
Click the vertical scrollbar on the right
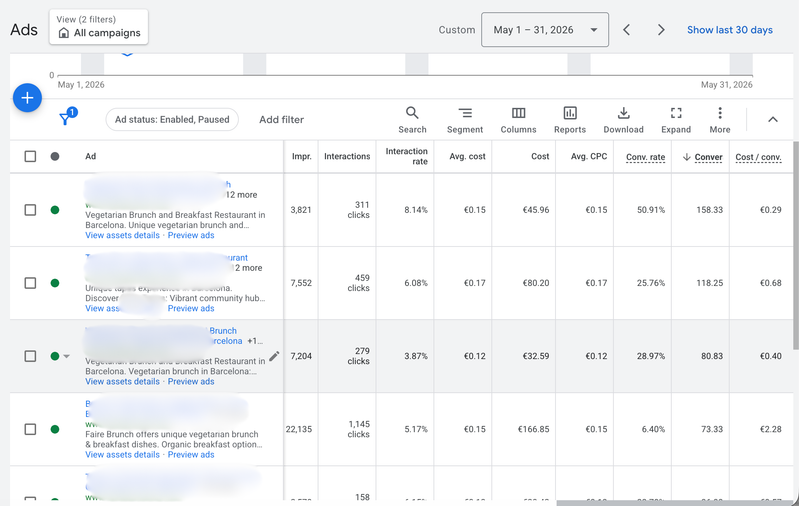coord(796,245)
